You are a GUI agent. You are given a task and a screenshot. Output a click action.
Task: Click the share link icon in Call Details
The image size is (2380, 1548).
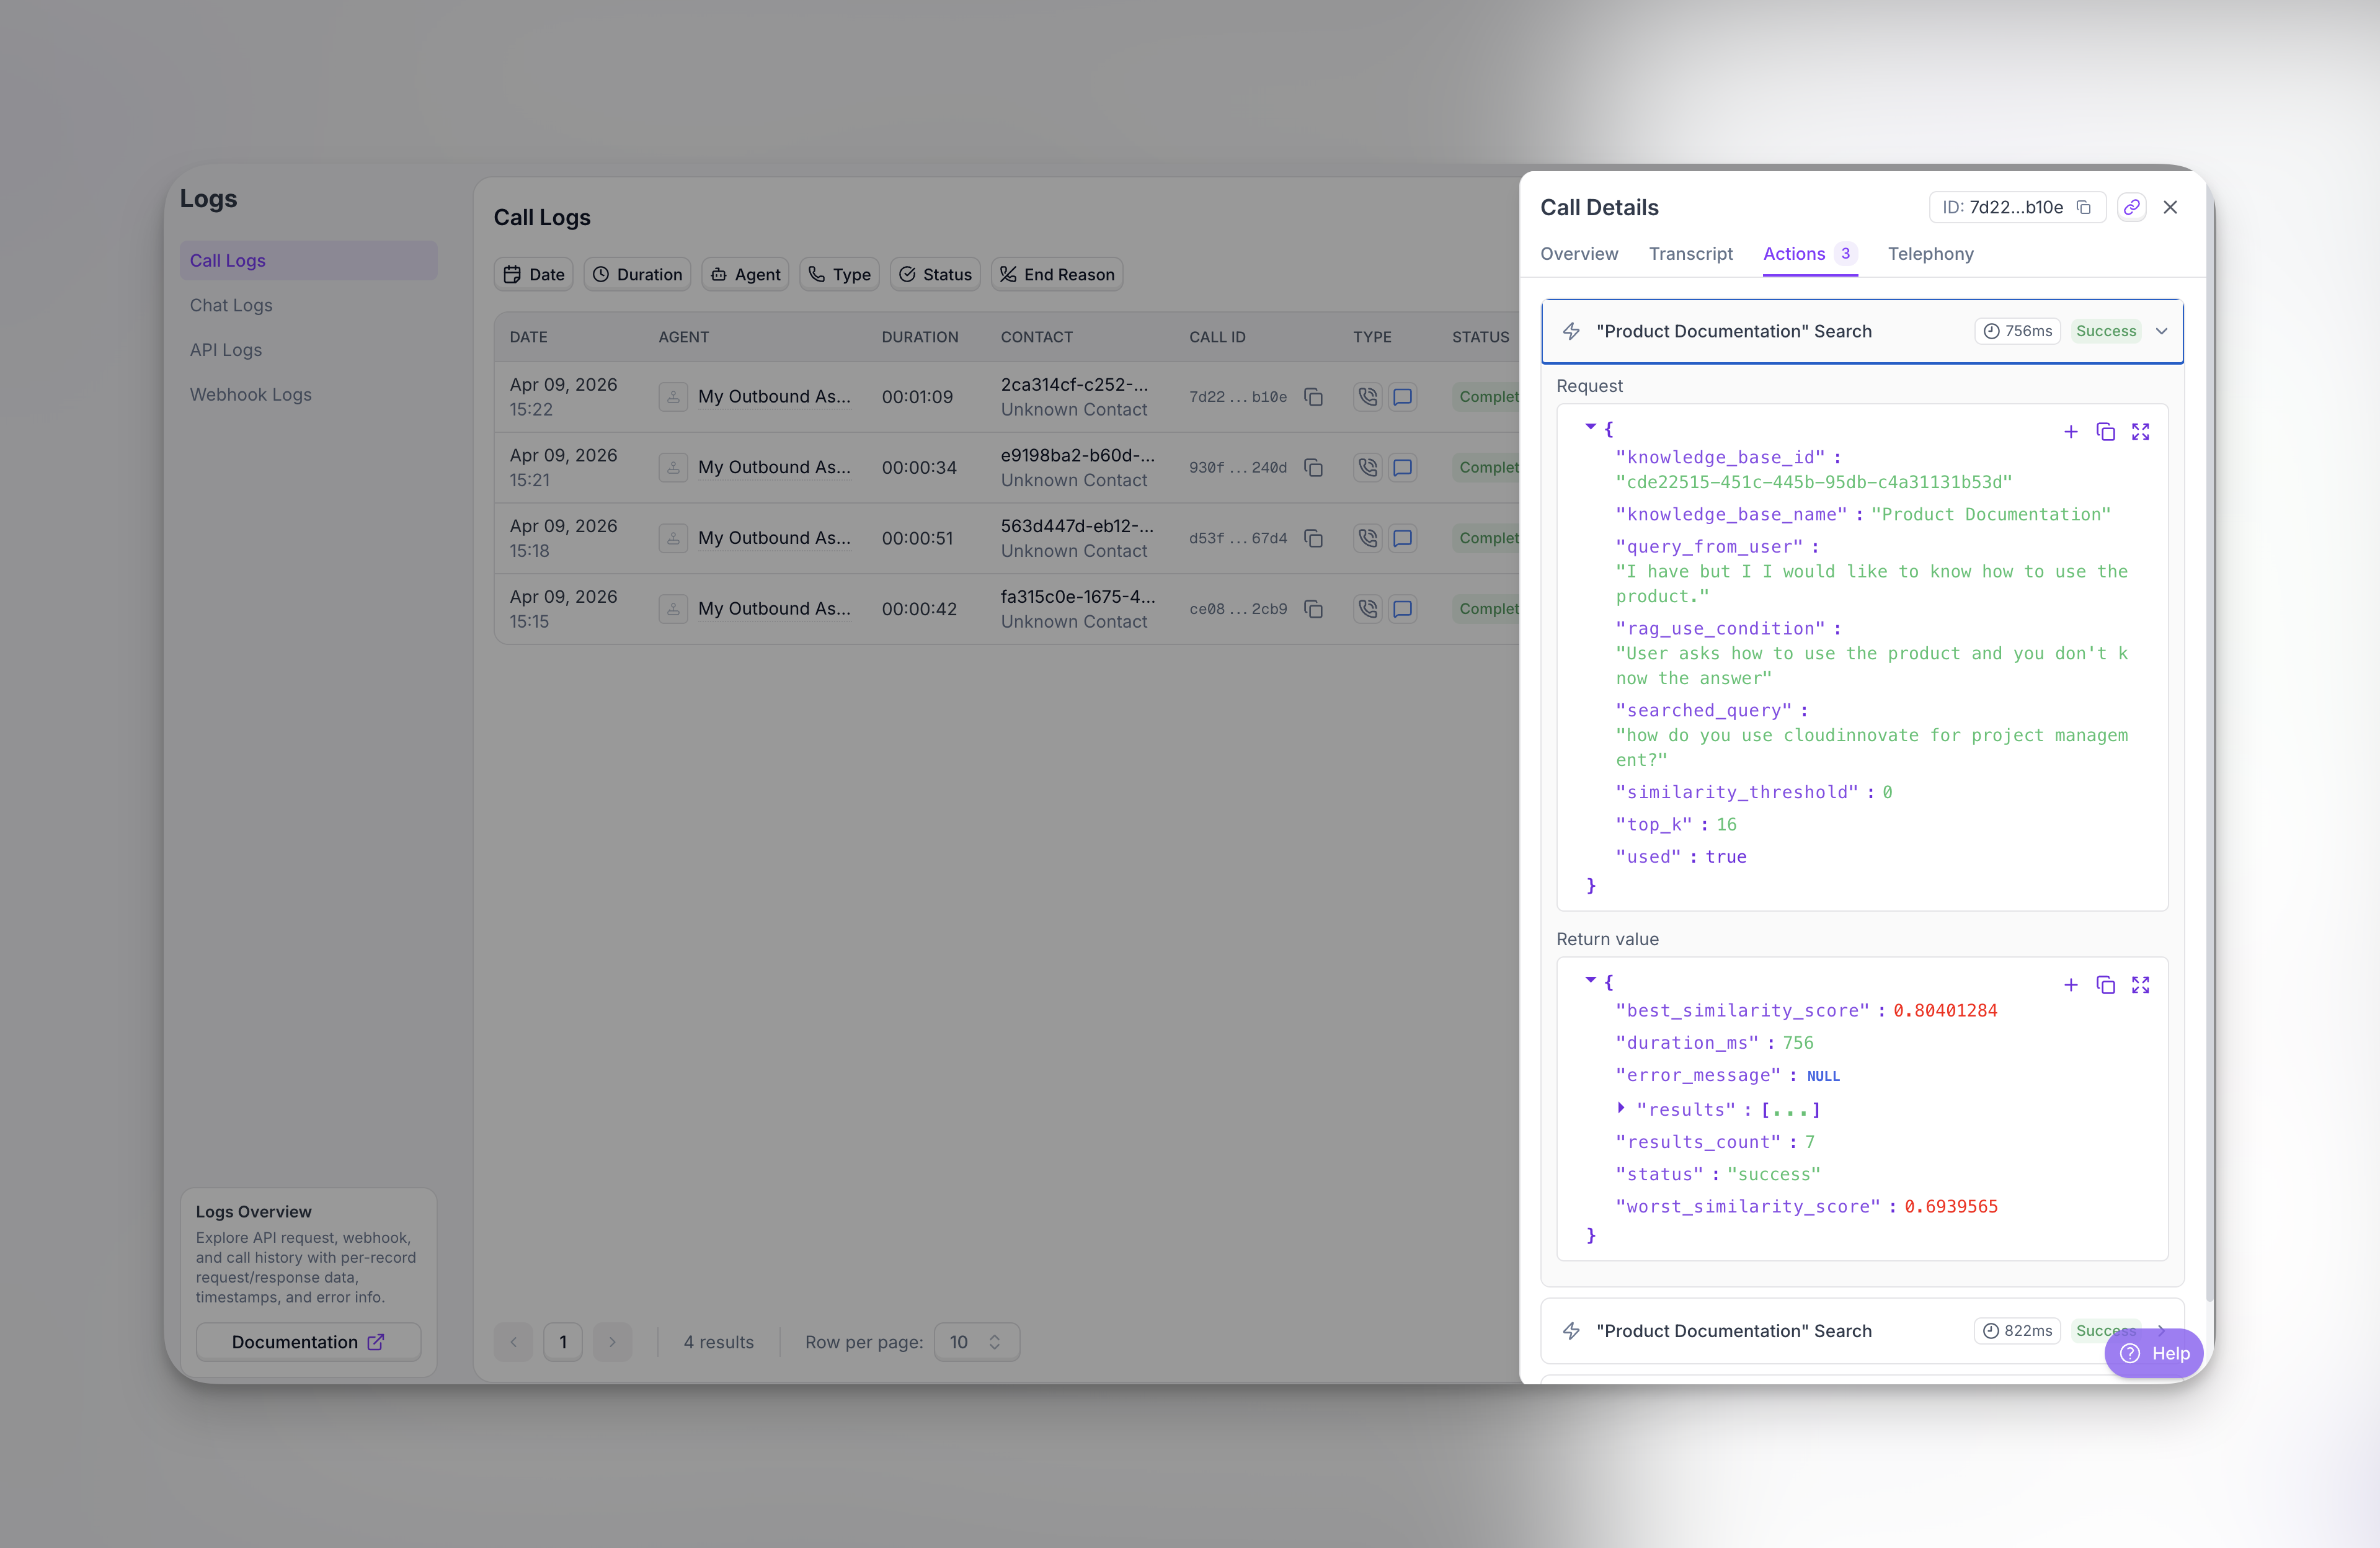tap(2131, 207)
